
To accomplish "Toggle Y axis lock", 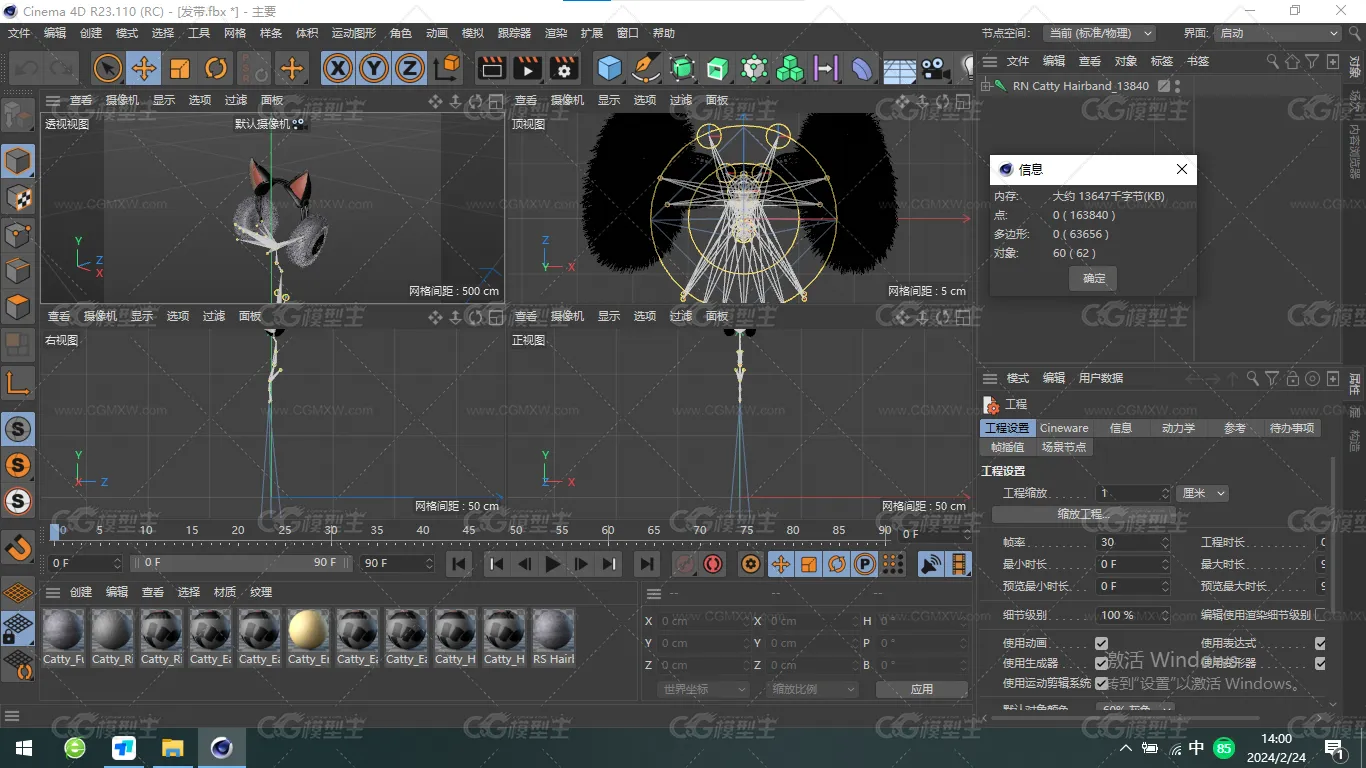I will 374,68.
